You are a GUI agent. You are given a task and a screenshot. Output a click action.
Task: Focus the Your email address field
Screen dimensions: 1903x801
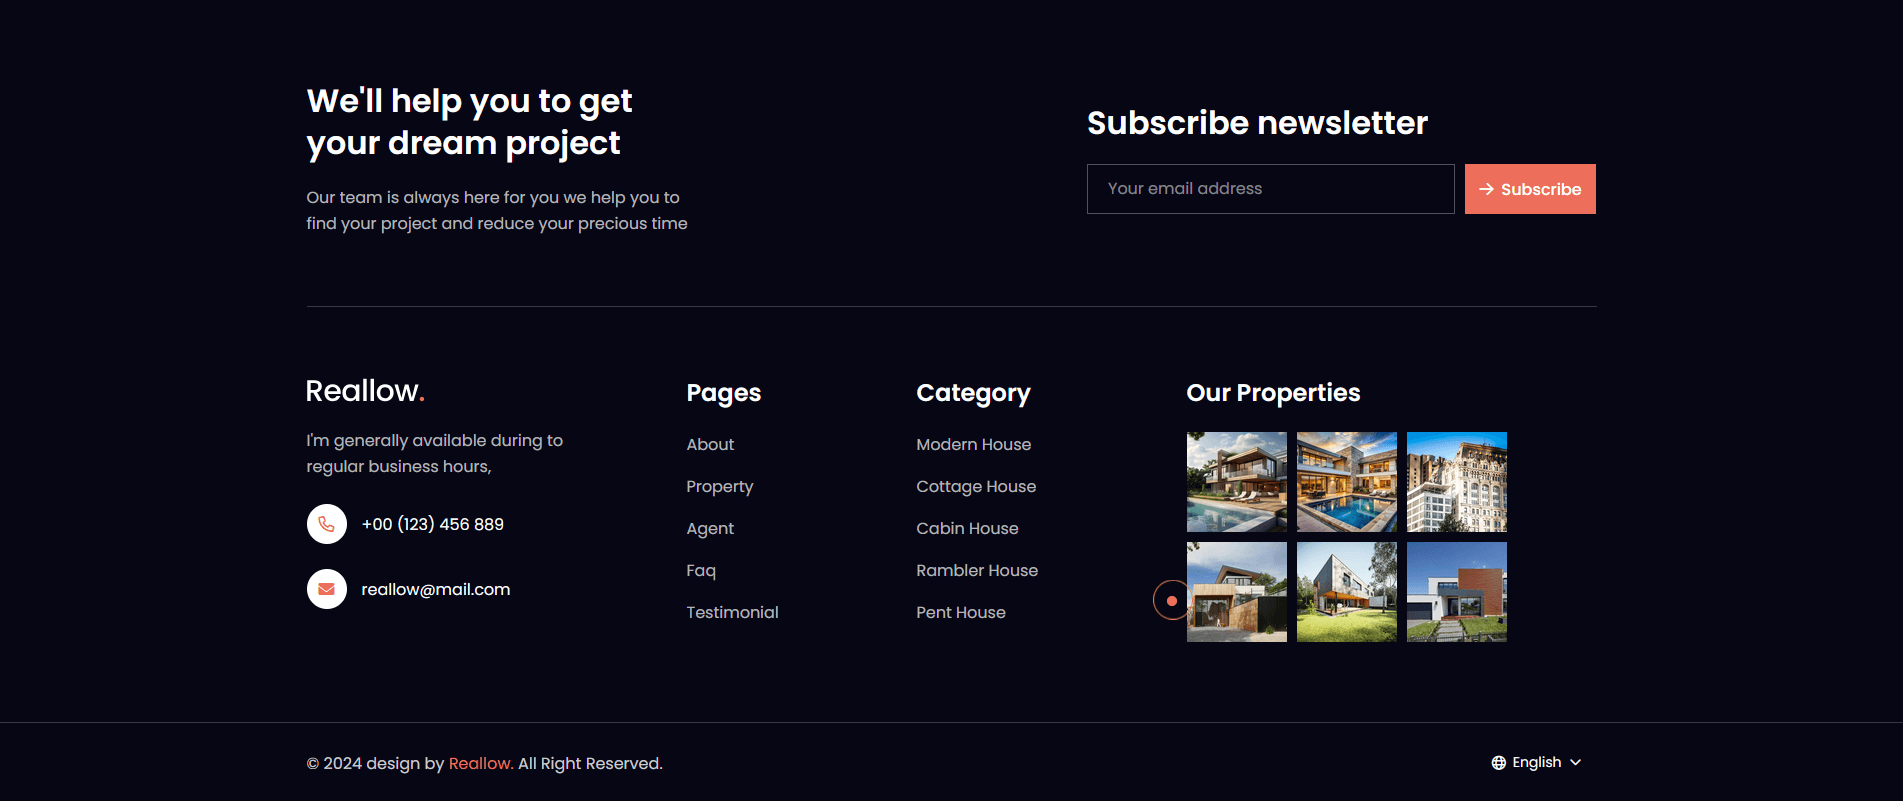click(1270, 189)
